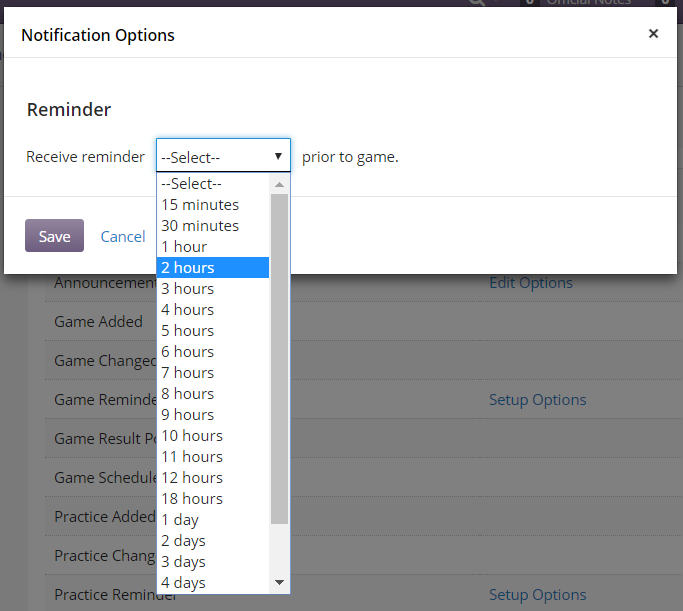Select the 4 days option
Screen dimensions: 683x611
pos(213,583)
